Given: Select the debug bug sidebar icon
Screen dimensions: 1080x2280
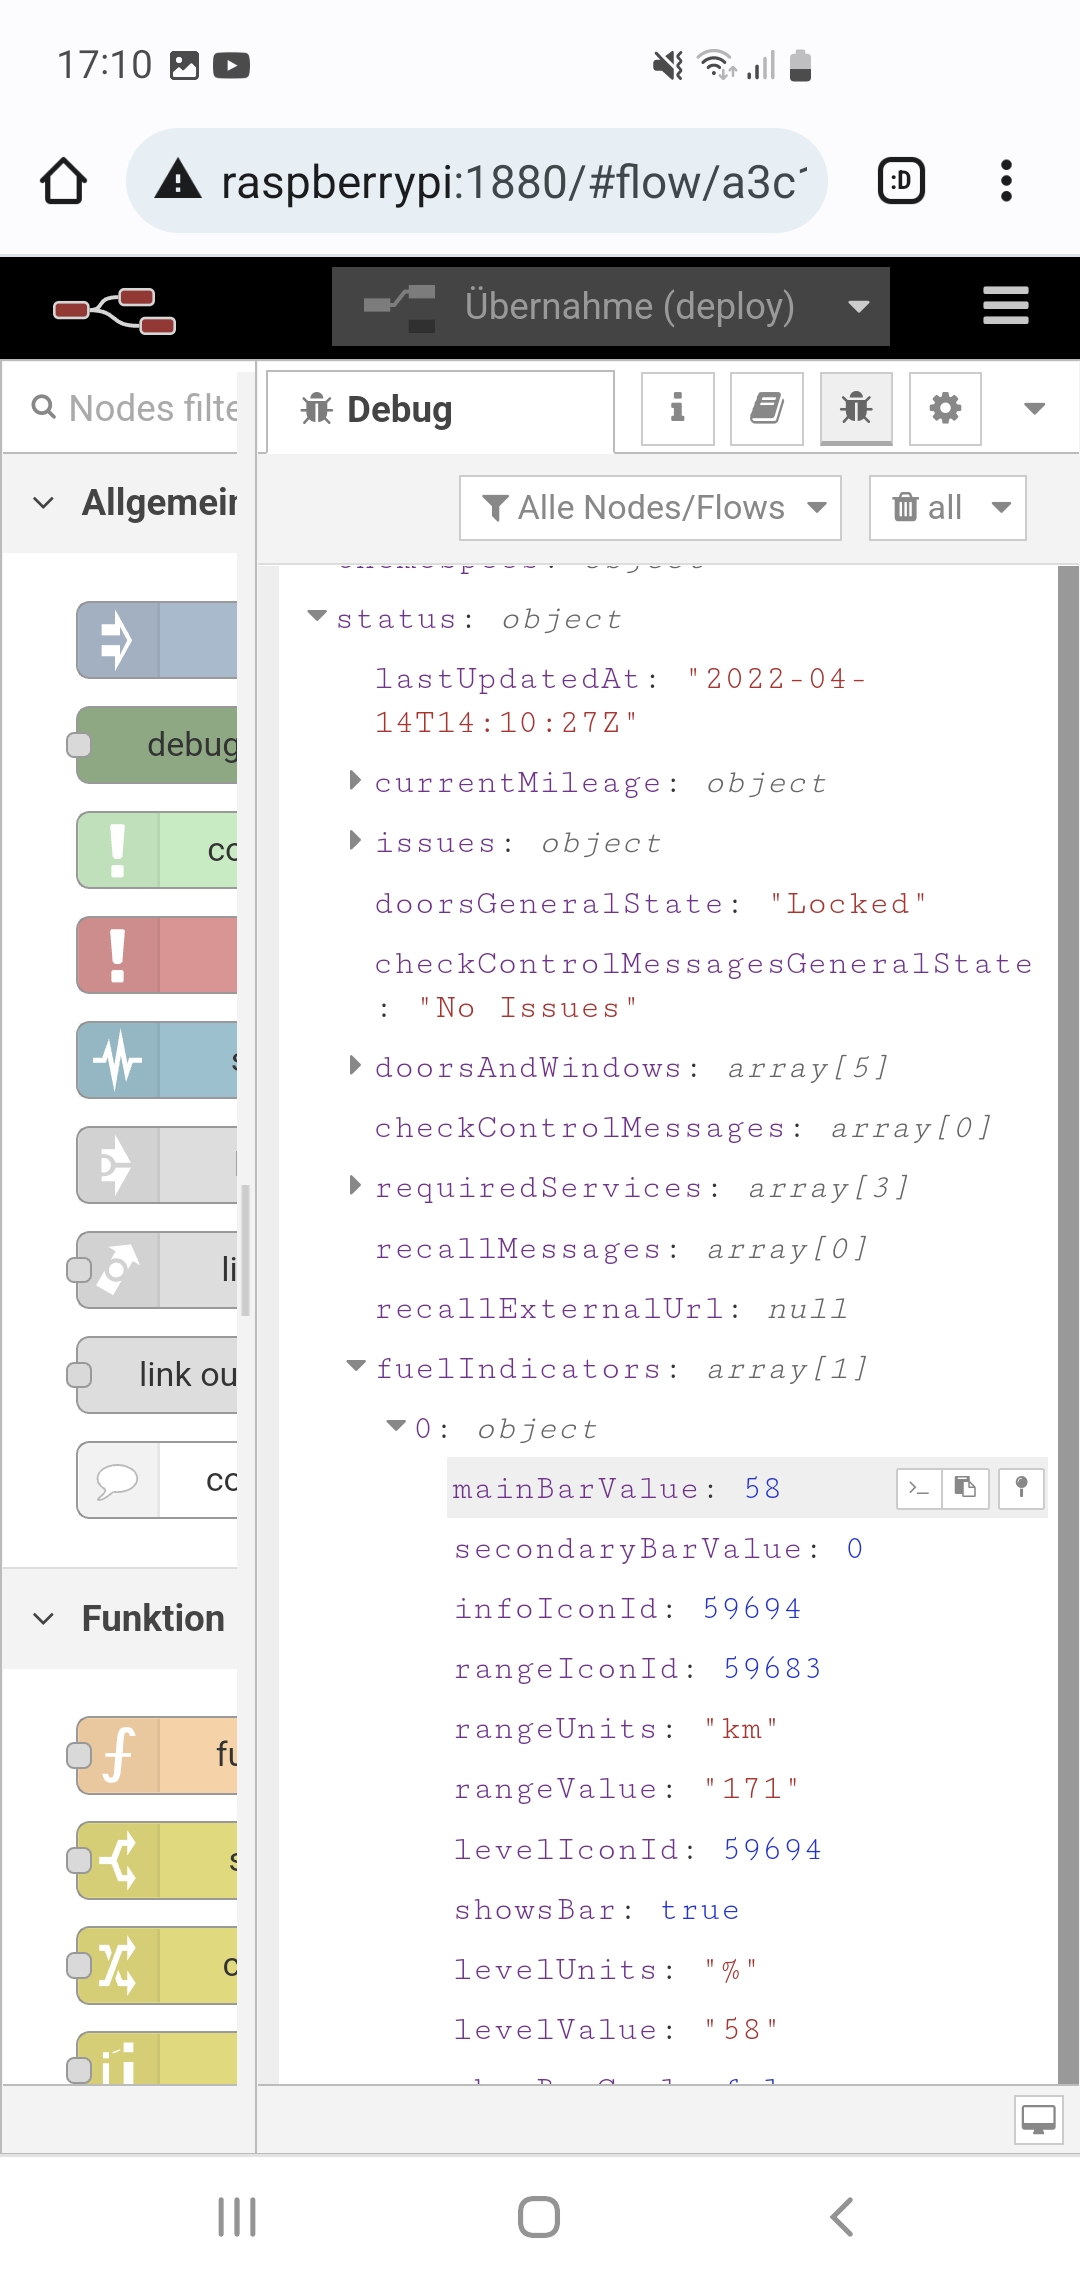Looking at the screenshot, I should [x=856, y=408].
